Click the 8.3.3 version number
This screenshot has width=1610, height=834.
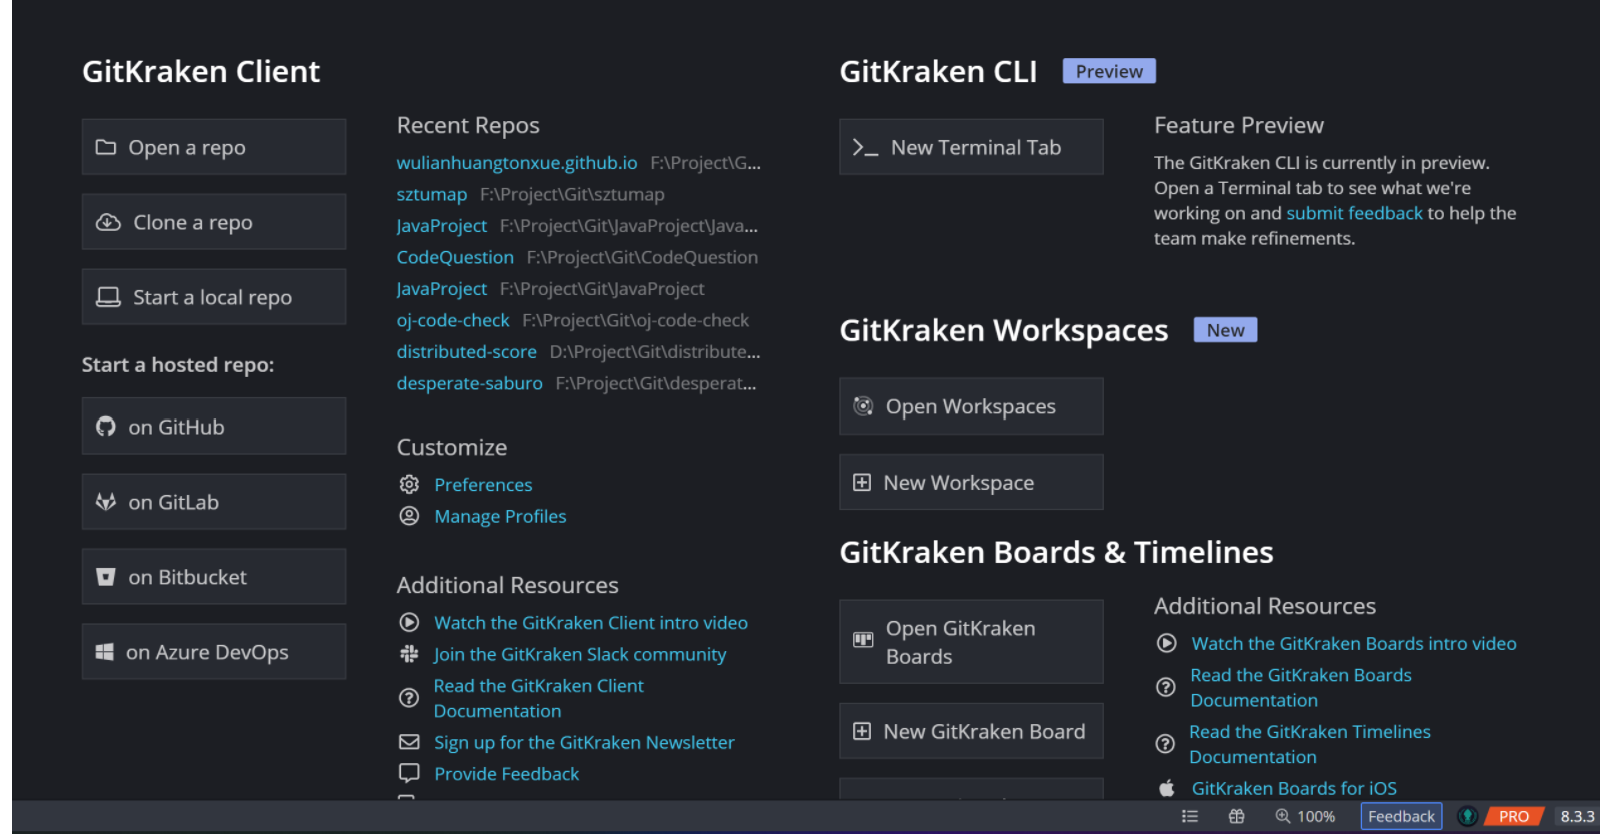click(1577, 816)
